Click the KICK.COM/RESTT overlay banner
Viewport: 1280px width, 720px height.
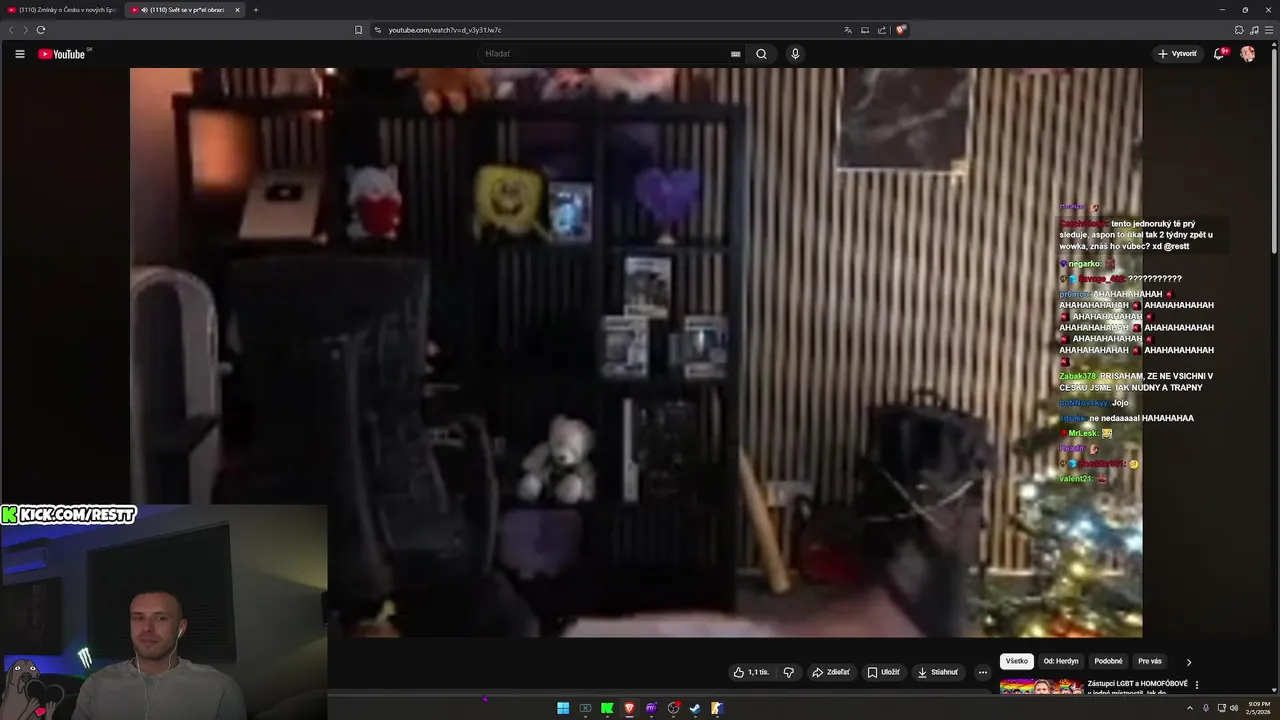coord(68,514)
